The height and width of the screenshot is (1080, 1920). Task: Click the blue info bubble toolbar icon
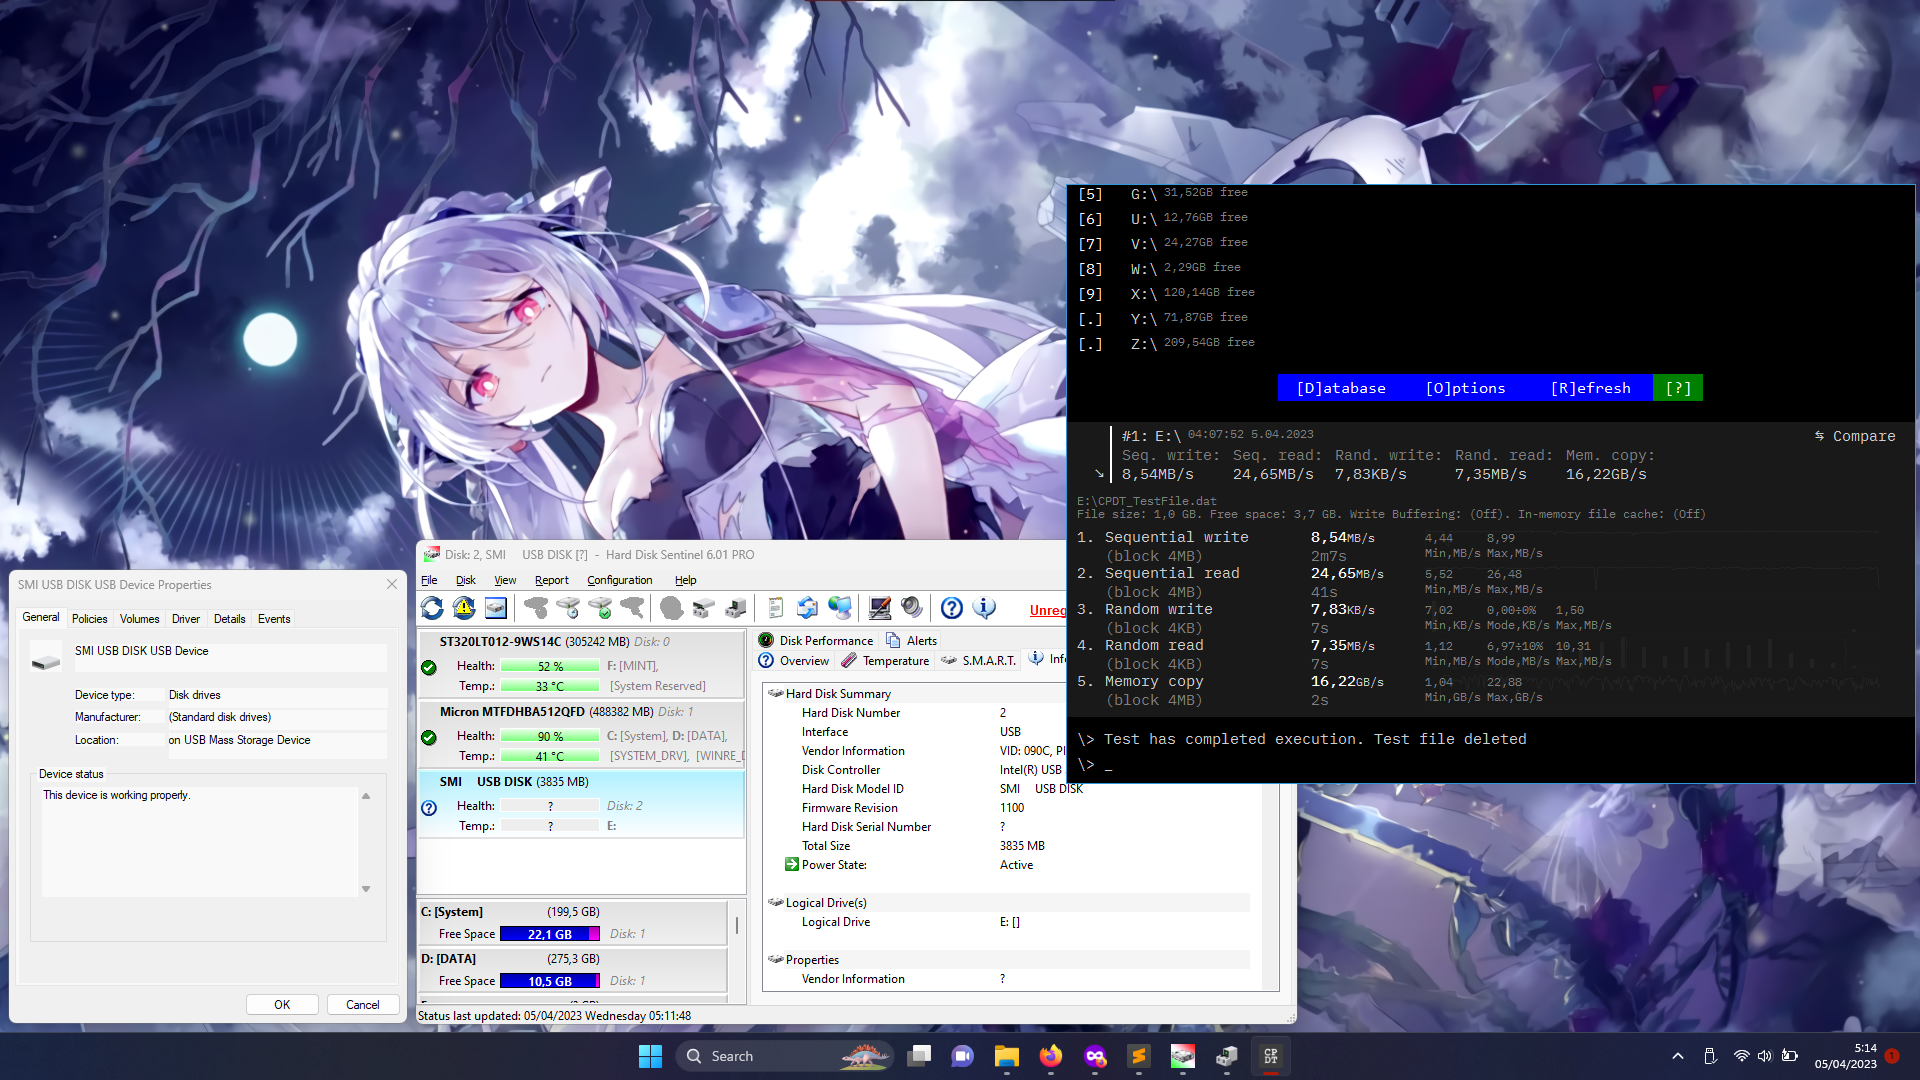[984, 608]
